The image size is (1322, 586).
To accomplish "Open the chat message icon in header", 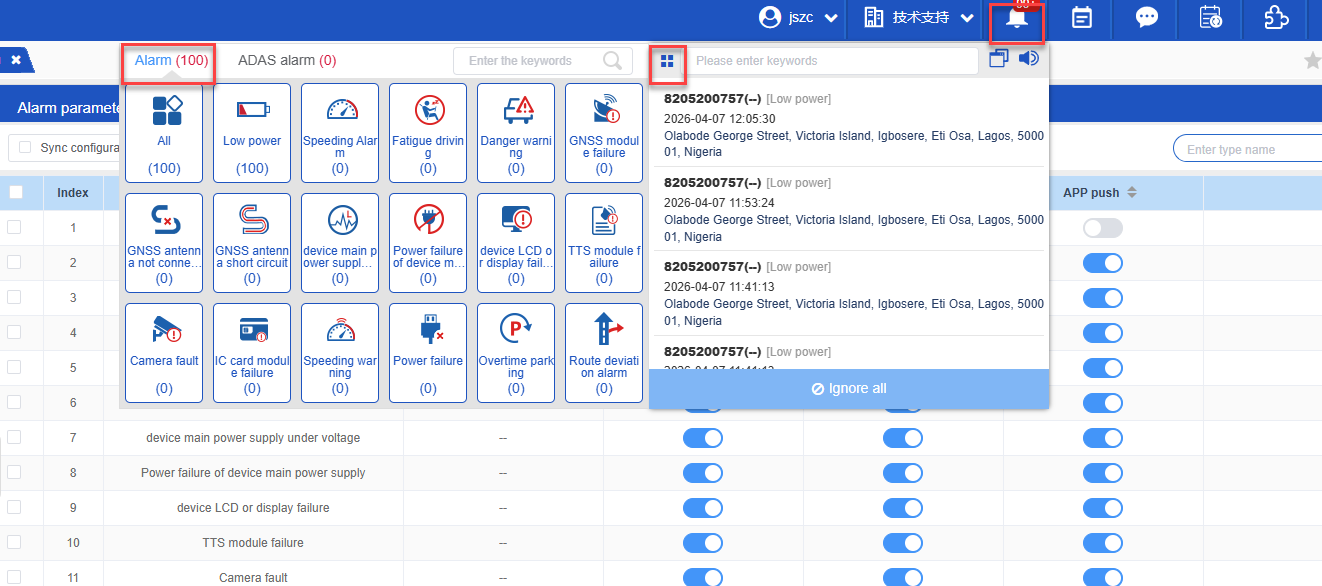I will click(1146, 18).
